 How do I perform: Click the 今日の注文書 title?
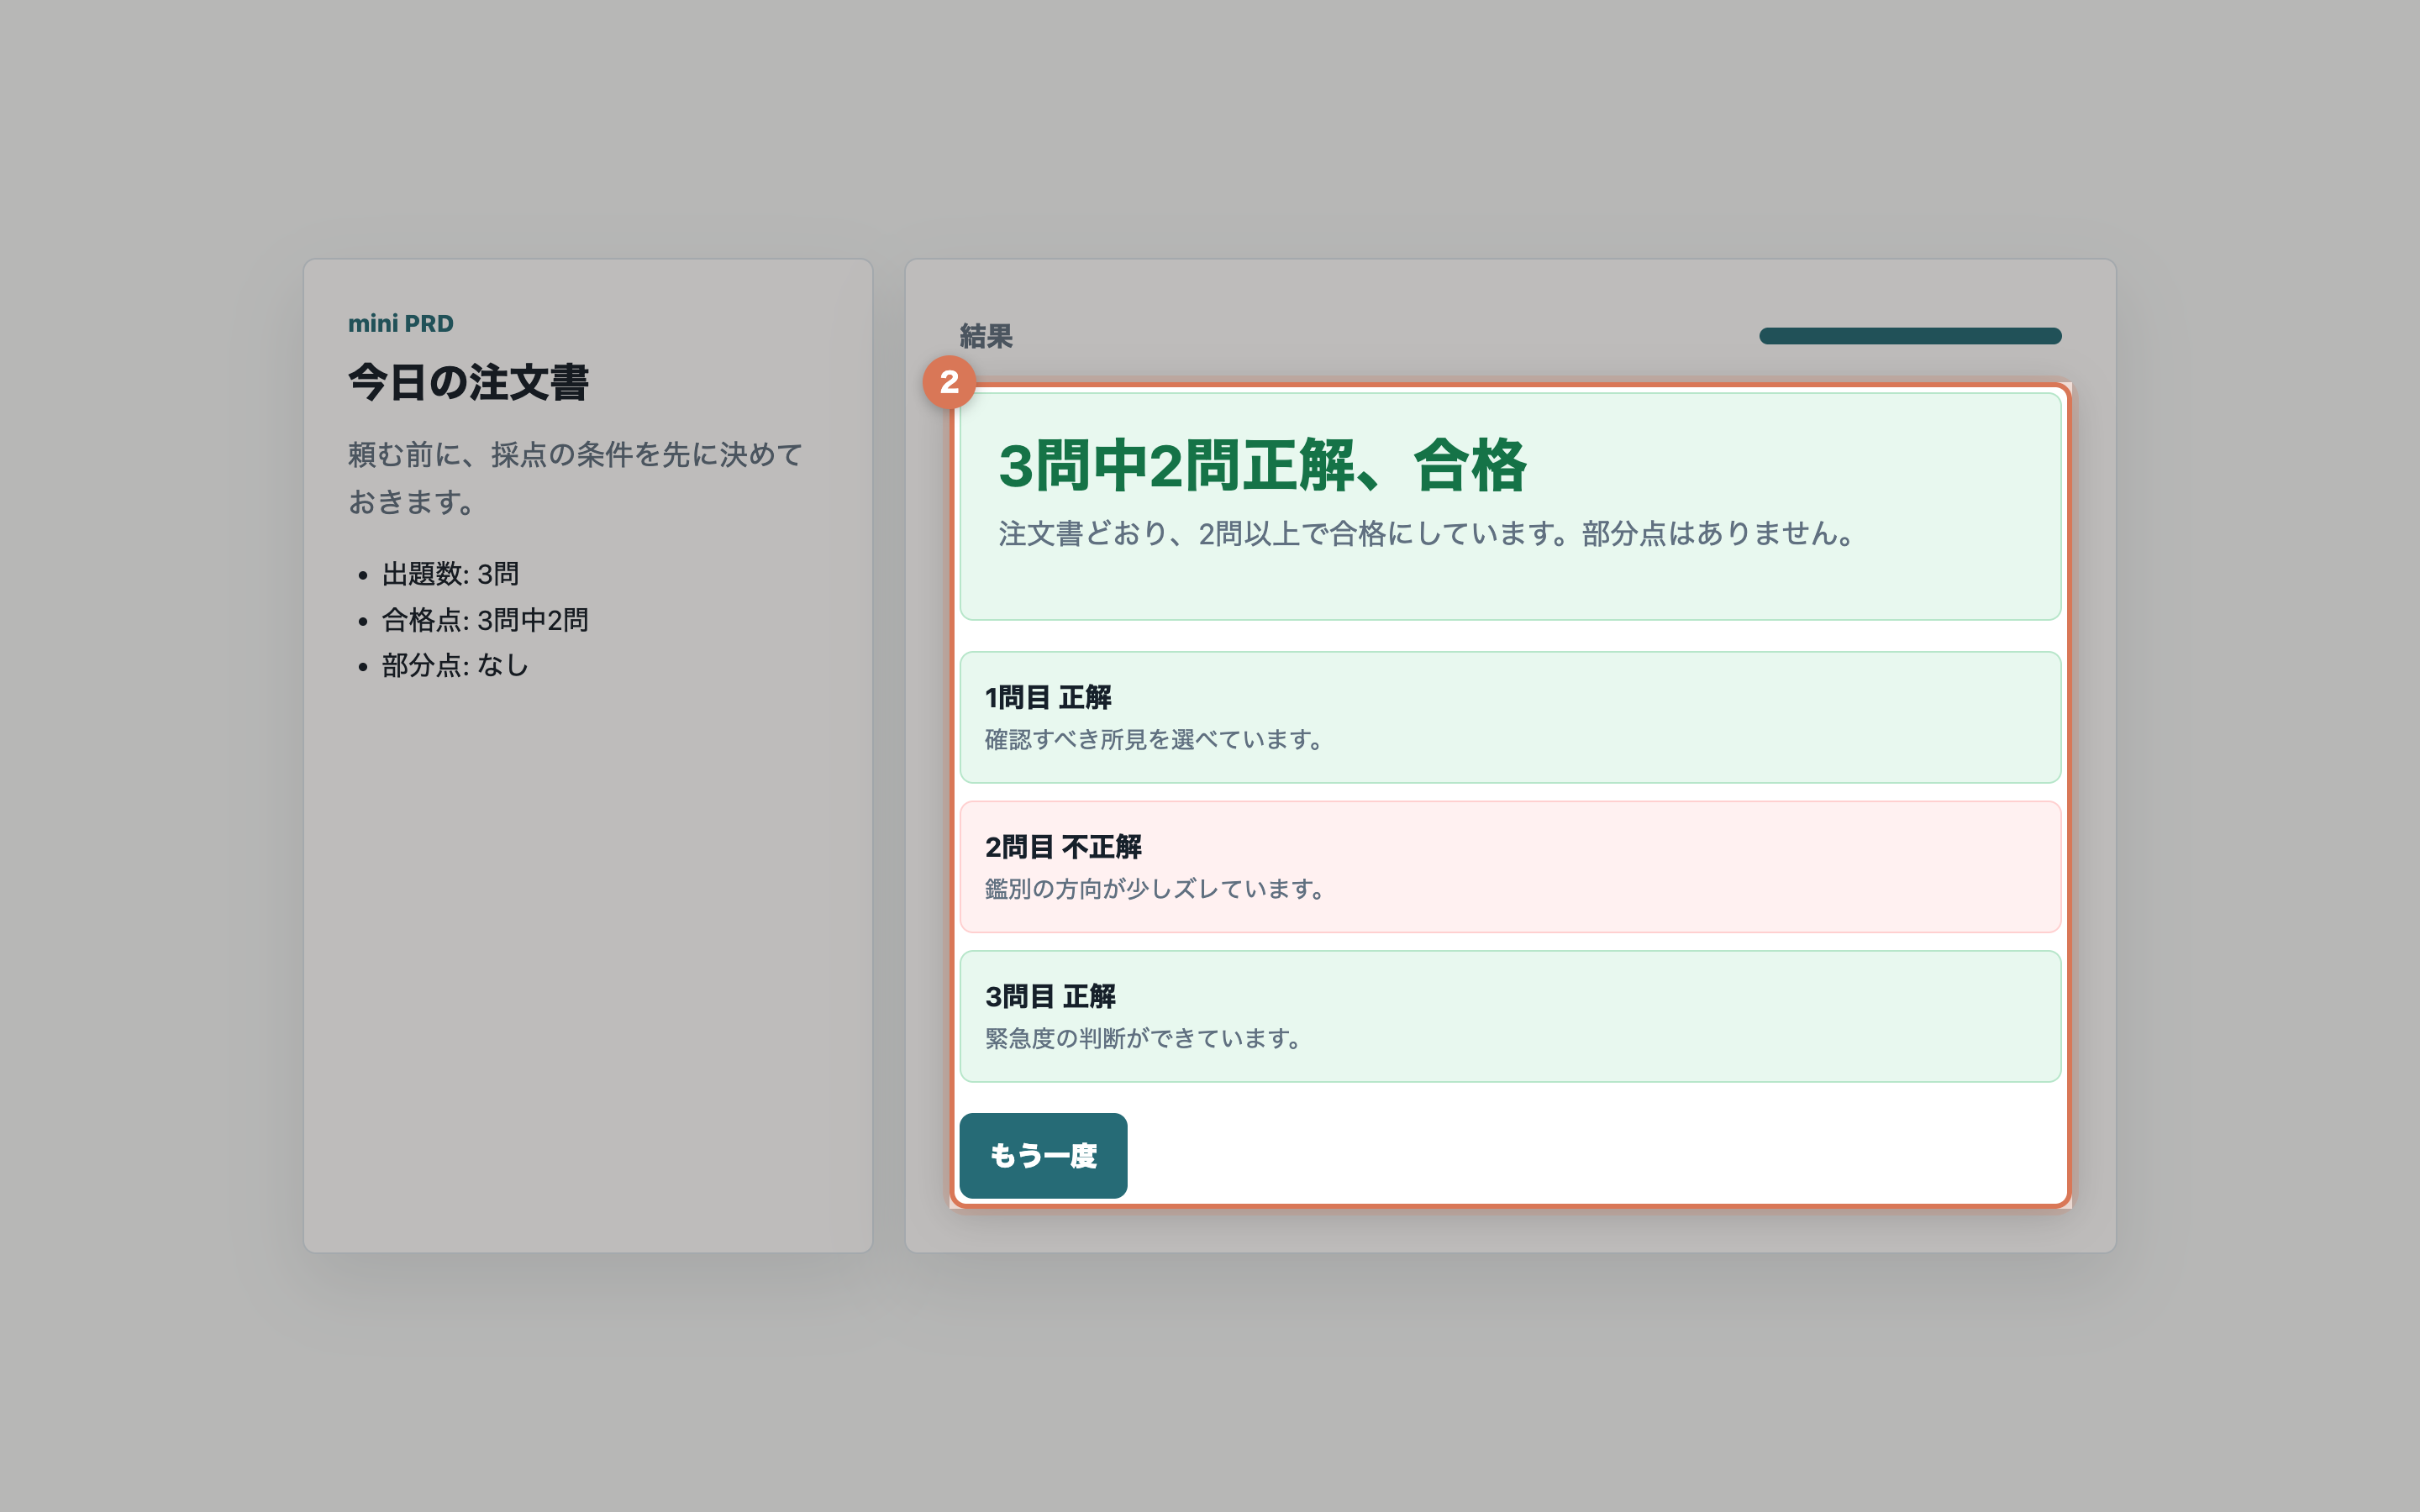point(468,382)
